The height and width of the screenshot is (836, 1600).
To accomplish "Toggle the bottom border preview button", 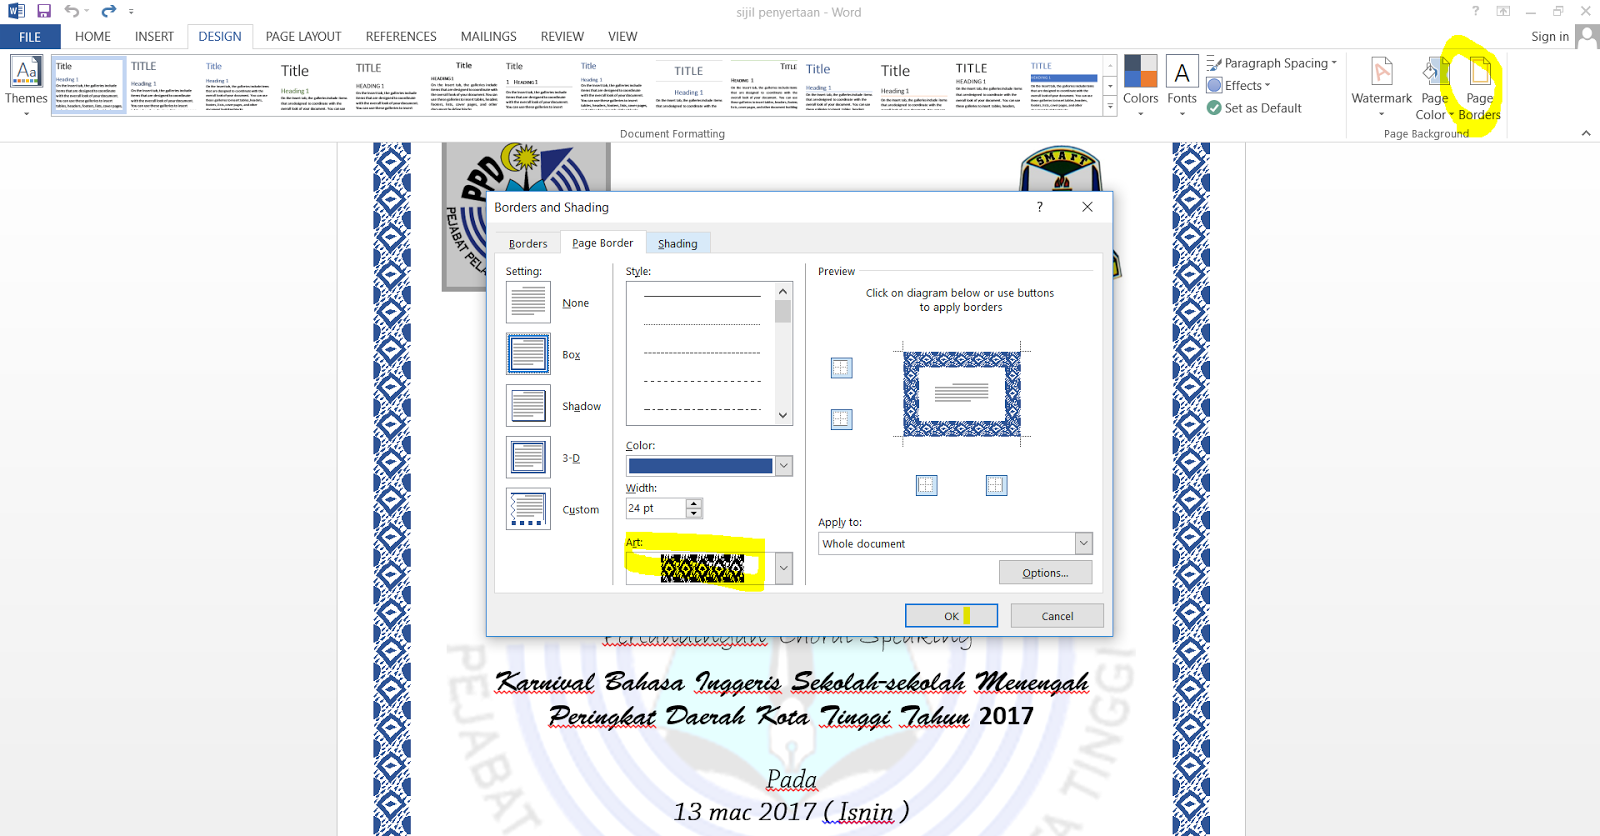I will coord(841,419).
